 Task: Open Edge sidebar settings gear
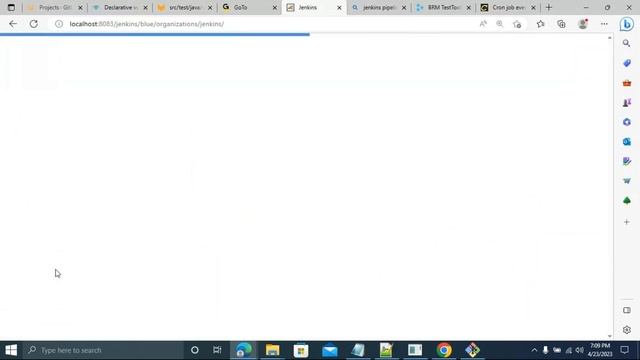[x=627, y=330]
